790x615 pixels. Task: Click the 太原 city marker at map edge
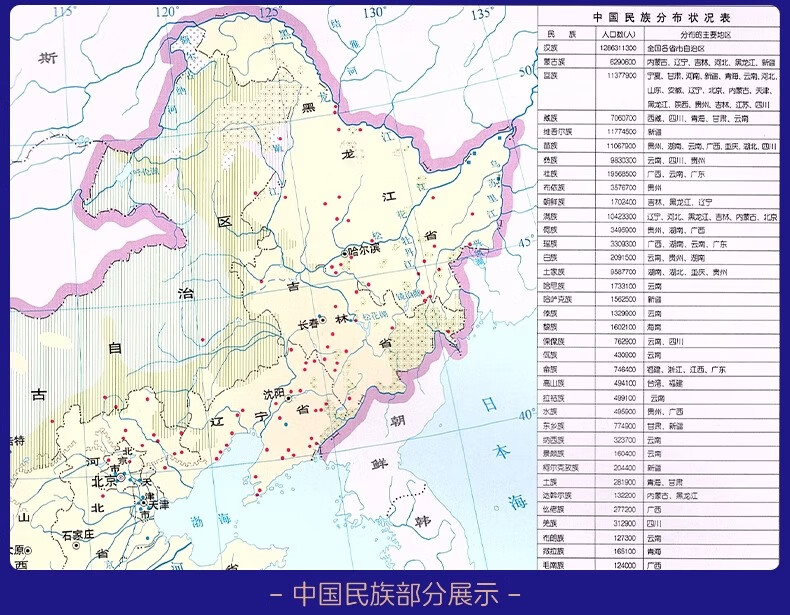pyautogui.click(x=28, y=551)
